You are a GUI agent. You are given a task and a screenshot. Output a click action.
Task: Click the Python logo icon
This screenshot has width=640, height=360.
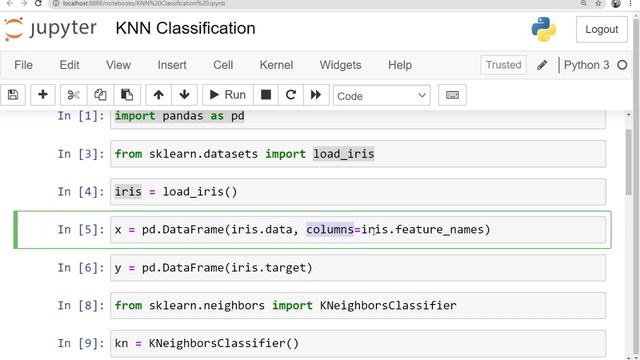pyautogui.click(x=543, y=29)
